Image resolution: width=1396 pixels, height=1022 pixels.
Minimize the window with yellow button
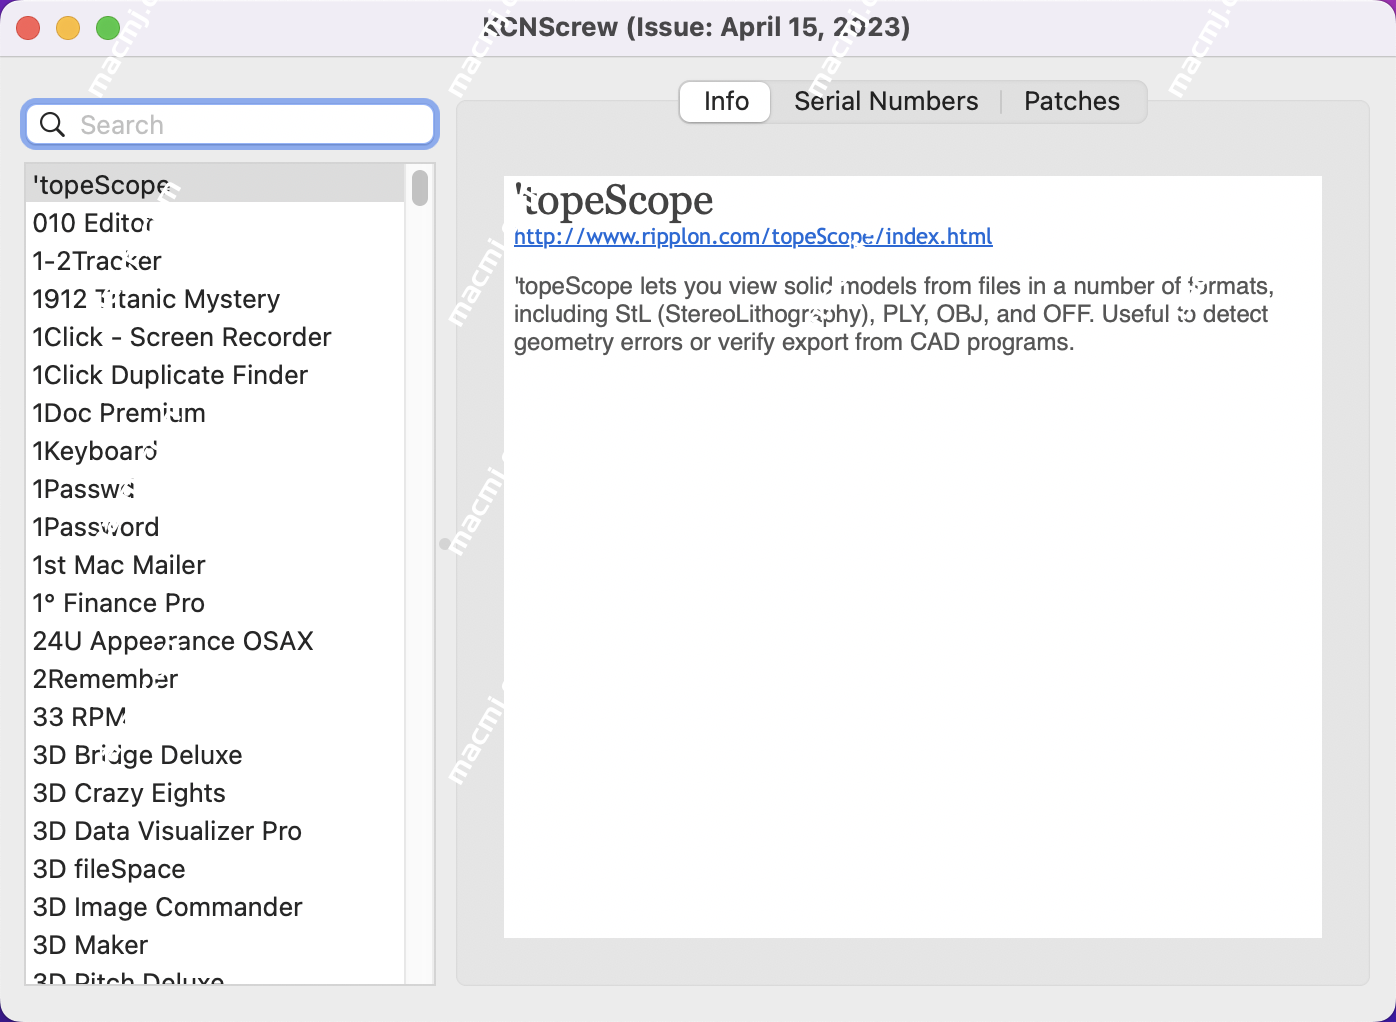point(68,28)
